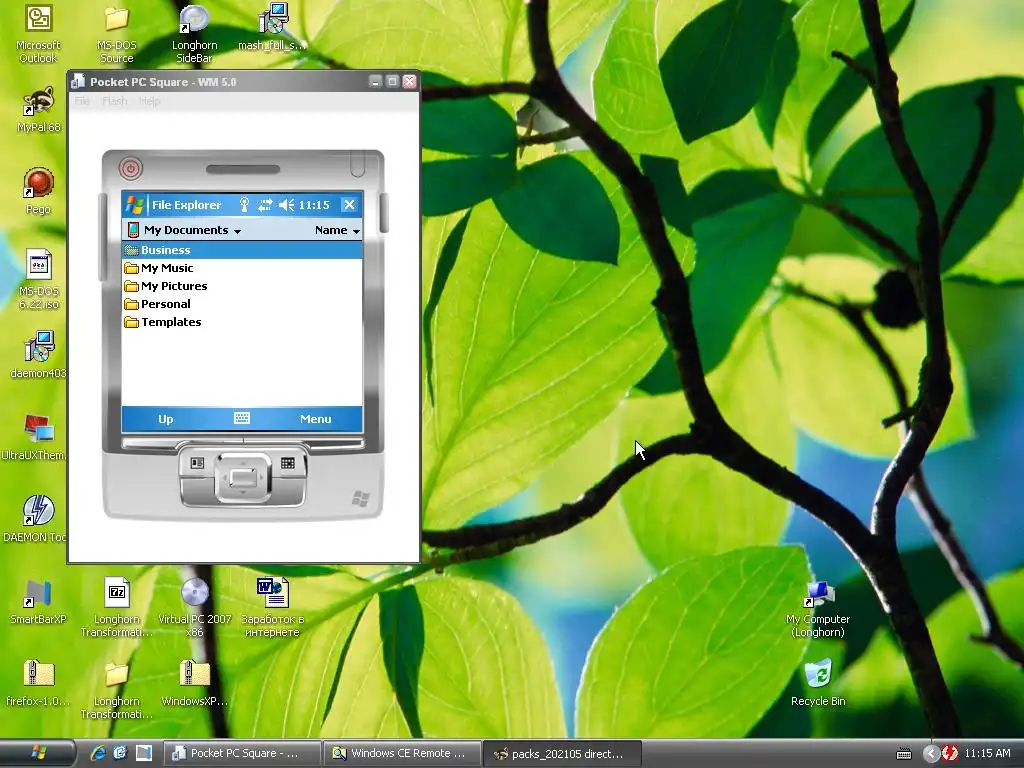Viewport: 1024px width, 768px height.
Task: Open the File menu in Pocket PC Square
Action: coord(82,101)
